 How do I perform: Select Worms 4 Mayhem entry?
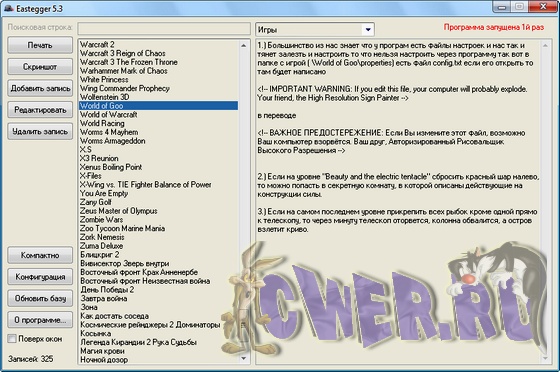pos(158,132)
